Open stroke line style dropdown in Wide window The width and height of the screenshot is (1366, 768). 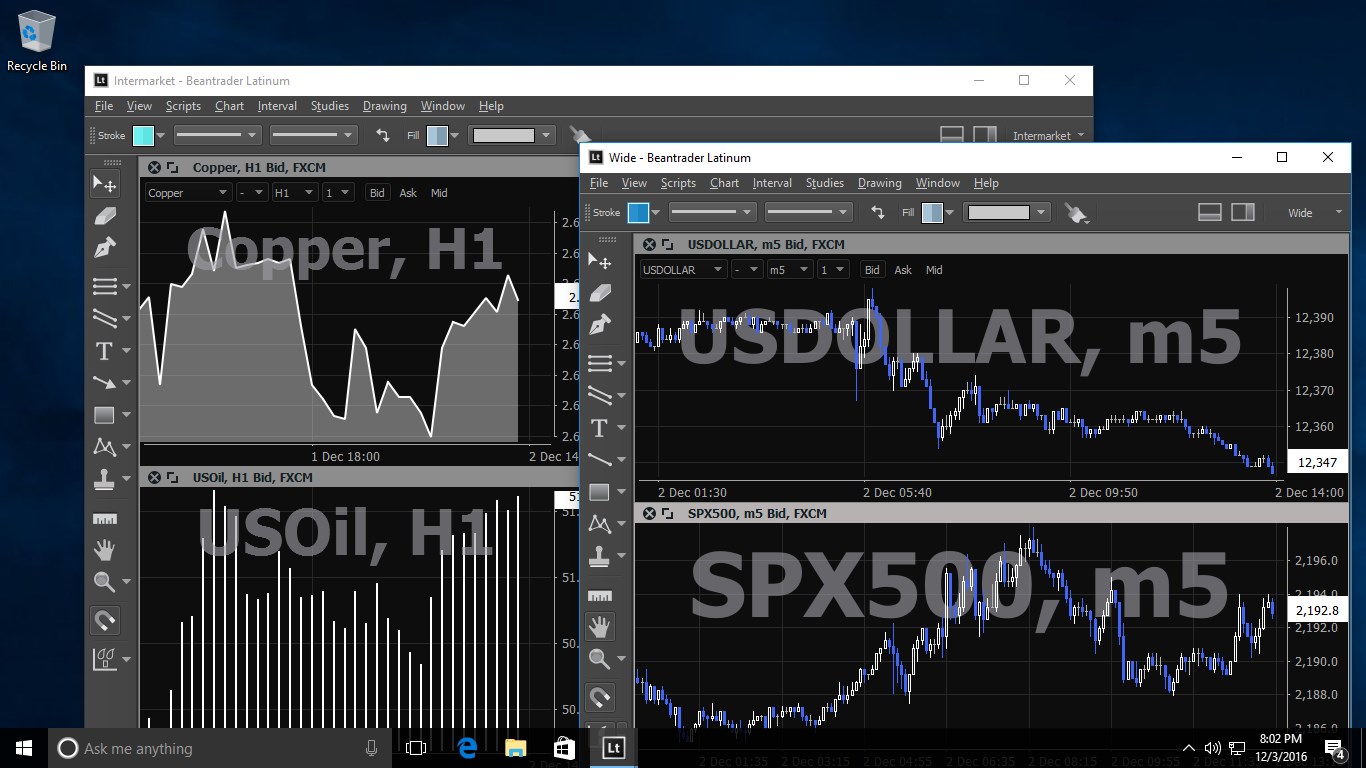pyautogui.click(x=711, y=212)
